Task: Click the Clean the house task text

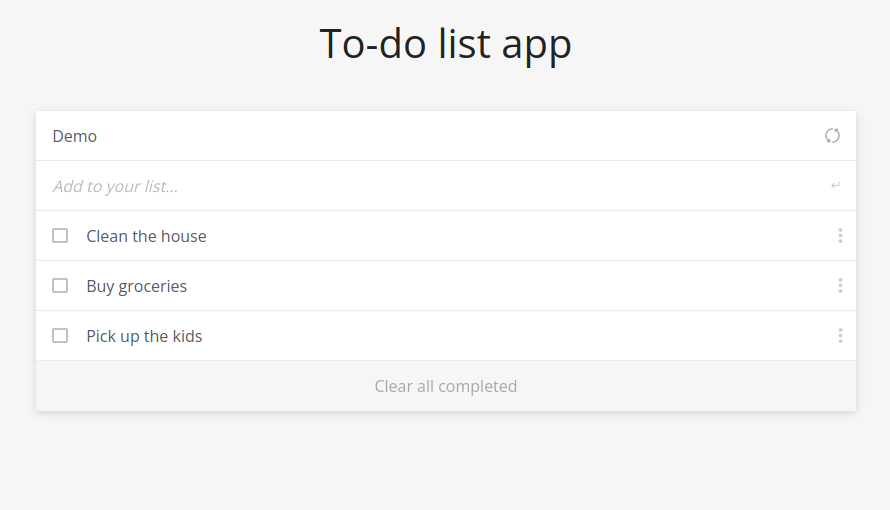Action: click(x=146, y=236)
